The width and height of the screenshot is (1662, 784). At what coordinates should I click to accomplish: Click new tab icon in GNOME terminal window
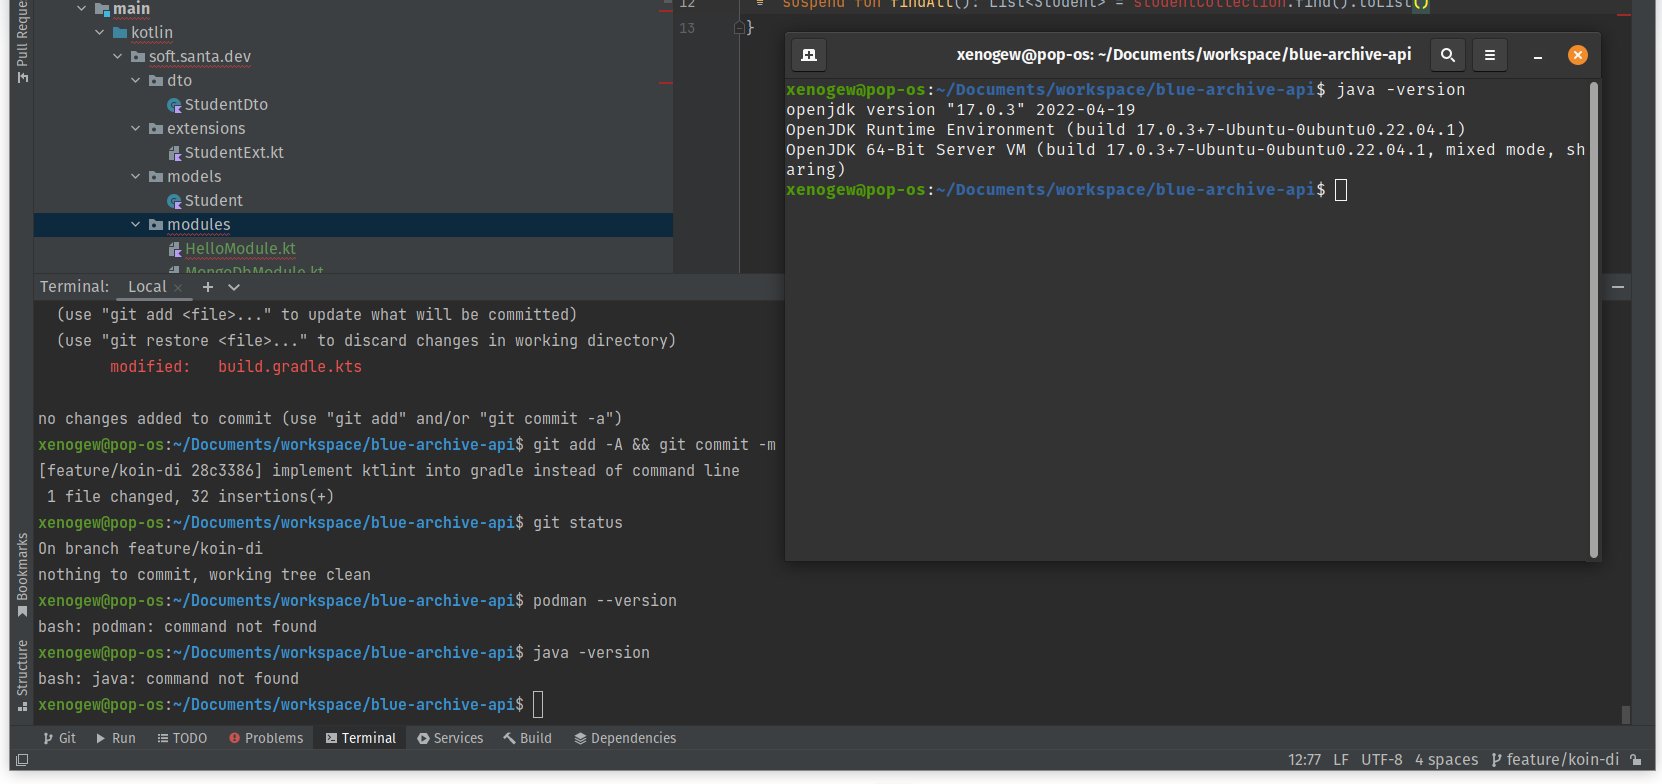[x=809, y=55]
